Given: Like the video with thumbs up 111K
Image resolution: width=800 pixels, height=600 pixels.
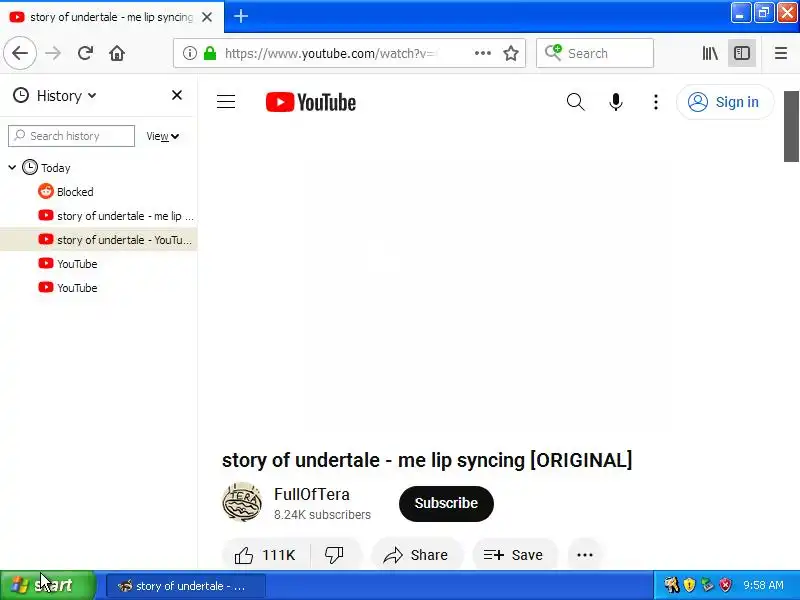Looking at the screenshot, I should point(265,555).
